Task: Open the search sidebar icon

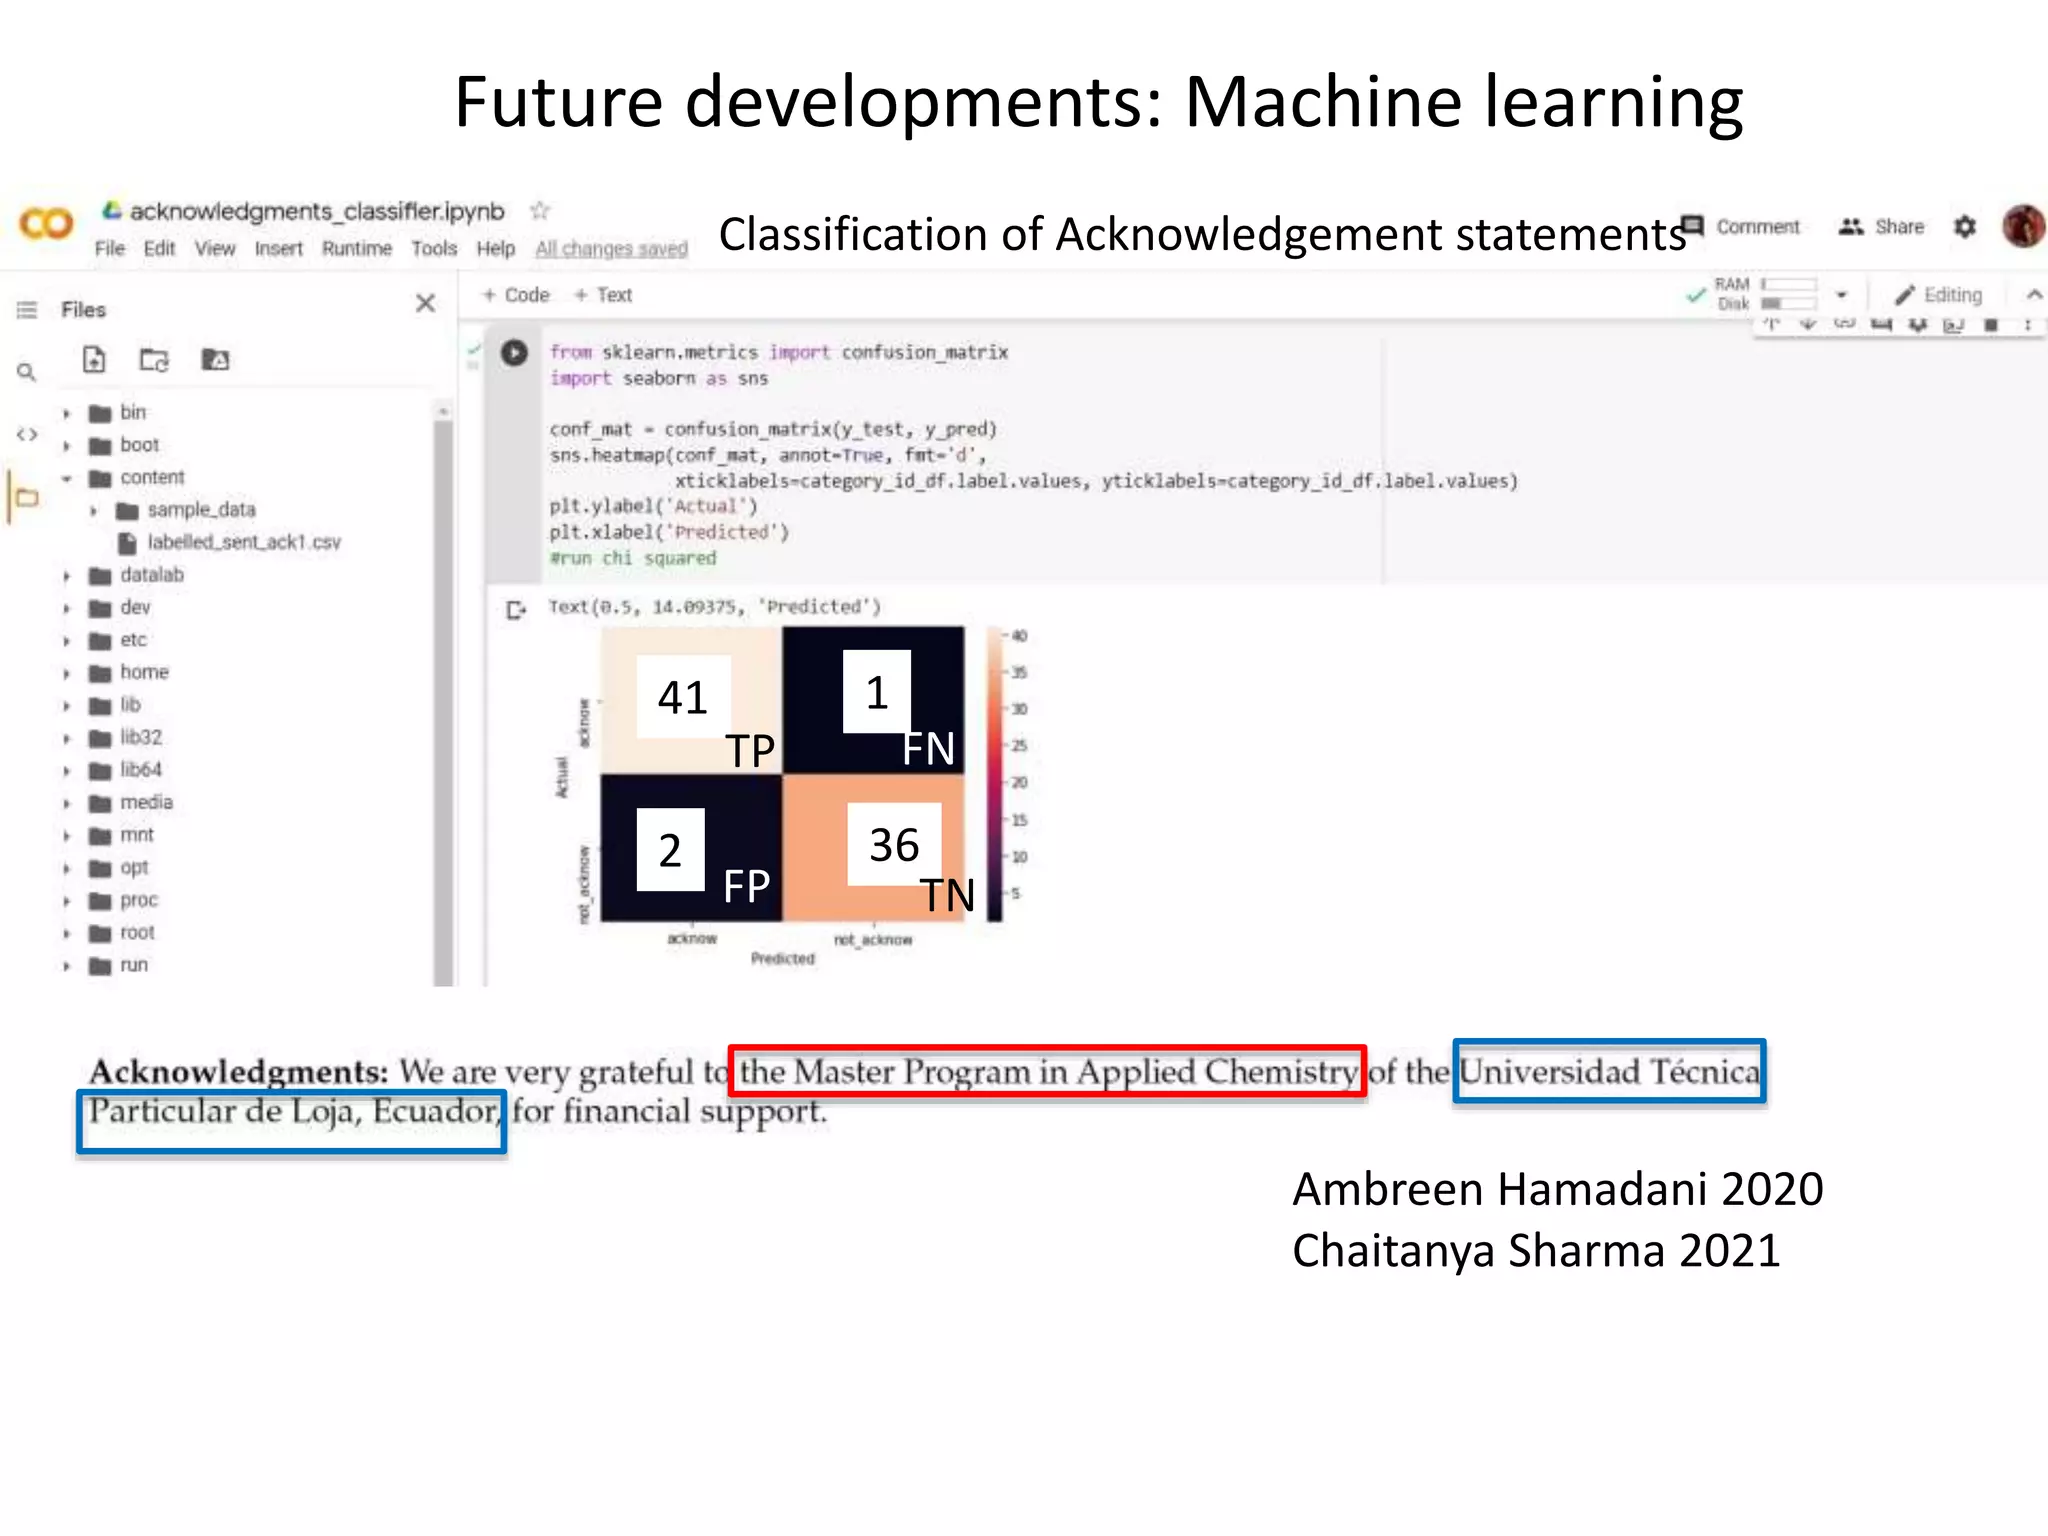Action: 27,372
